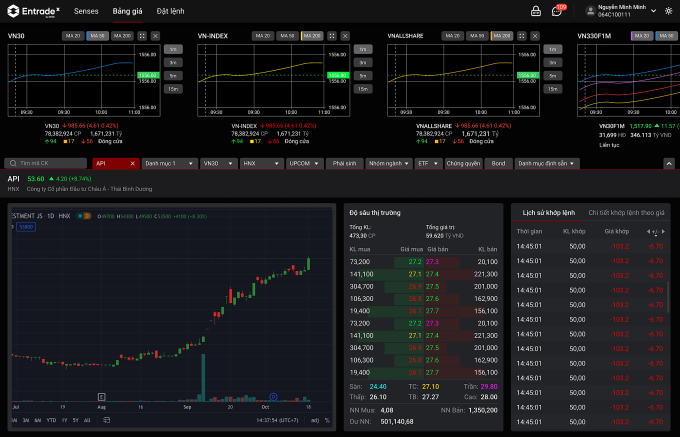The width and height of the screenshot is (680, 437).
Task: Open the Danh mục 1 dropdown
Action: [x=167, y=162]
